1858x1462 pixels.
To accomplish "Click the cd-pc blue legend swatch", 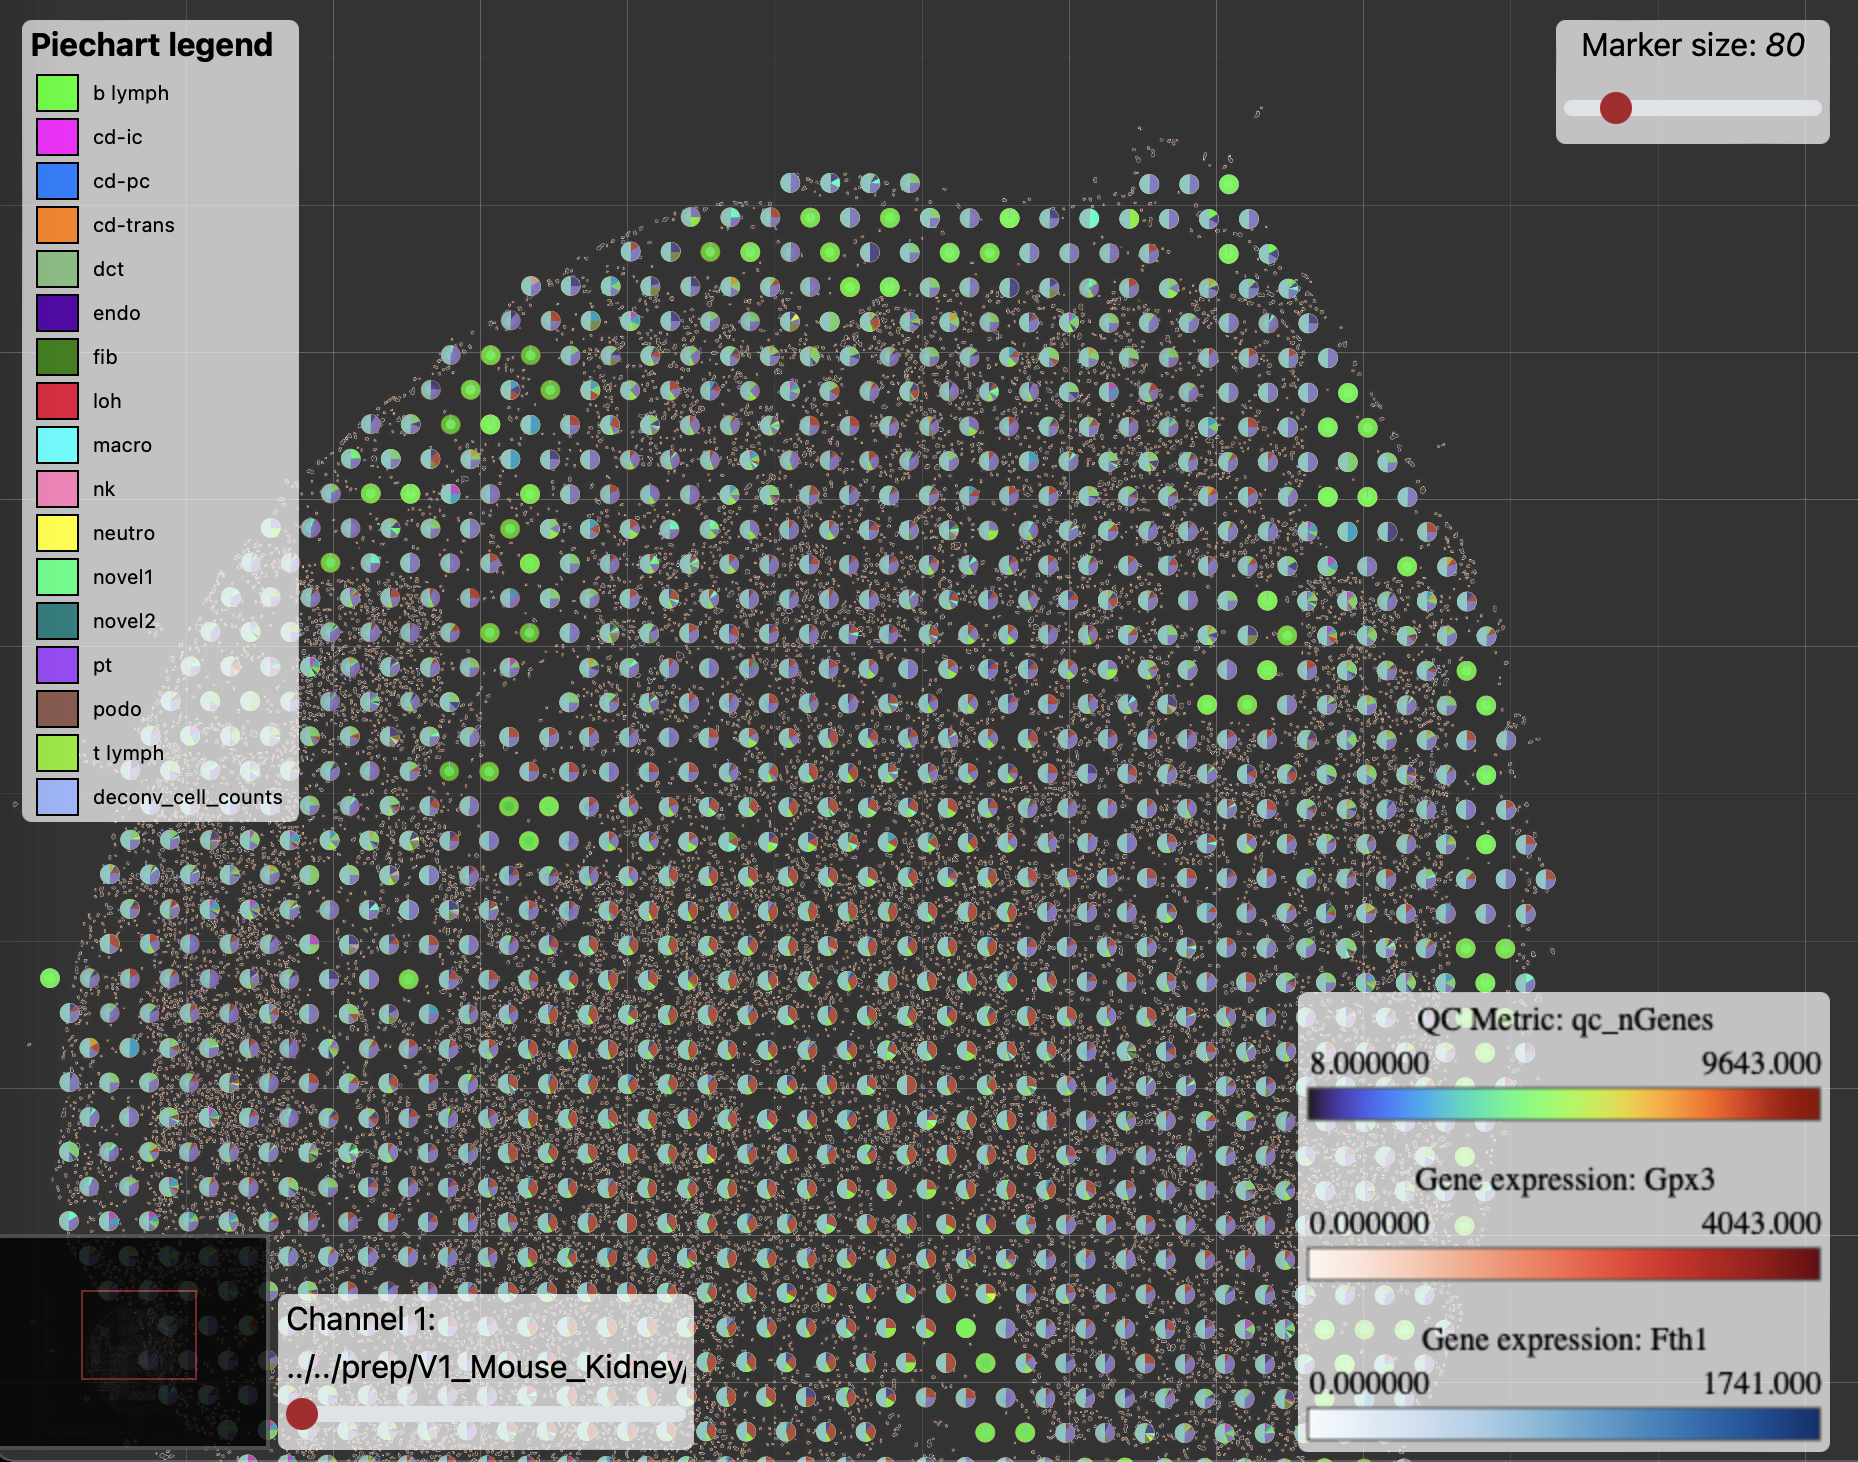I will (x=57, y=181).
